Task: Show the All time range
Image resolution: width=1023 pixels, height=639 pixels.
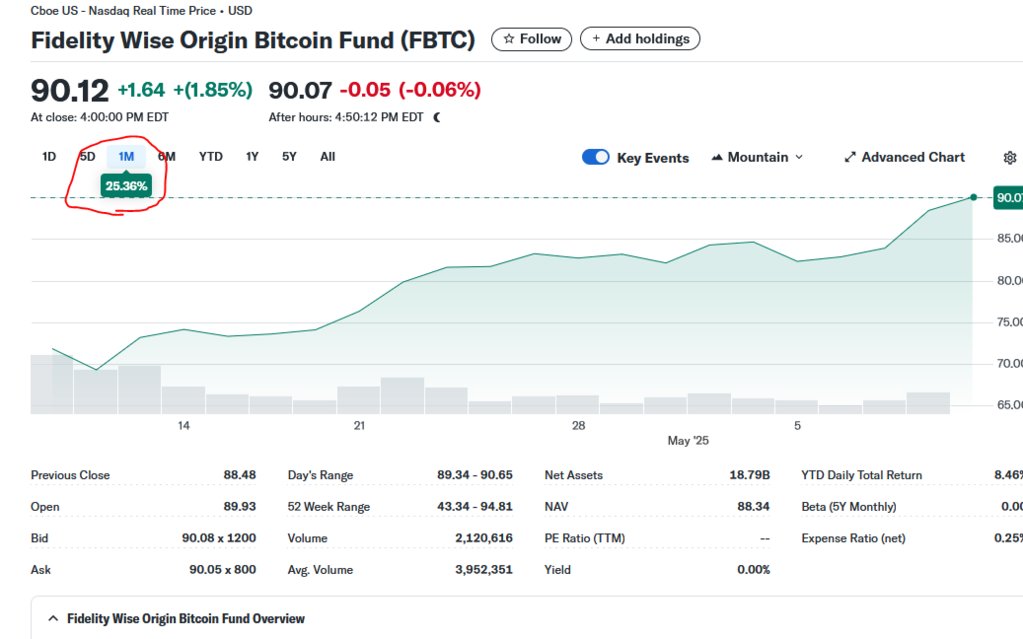Action: 328,157
